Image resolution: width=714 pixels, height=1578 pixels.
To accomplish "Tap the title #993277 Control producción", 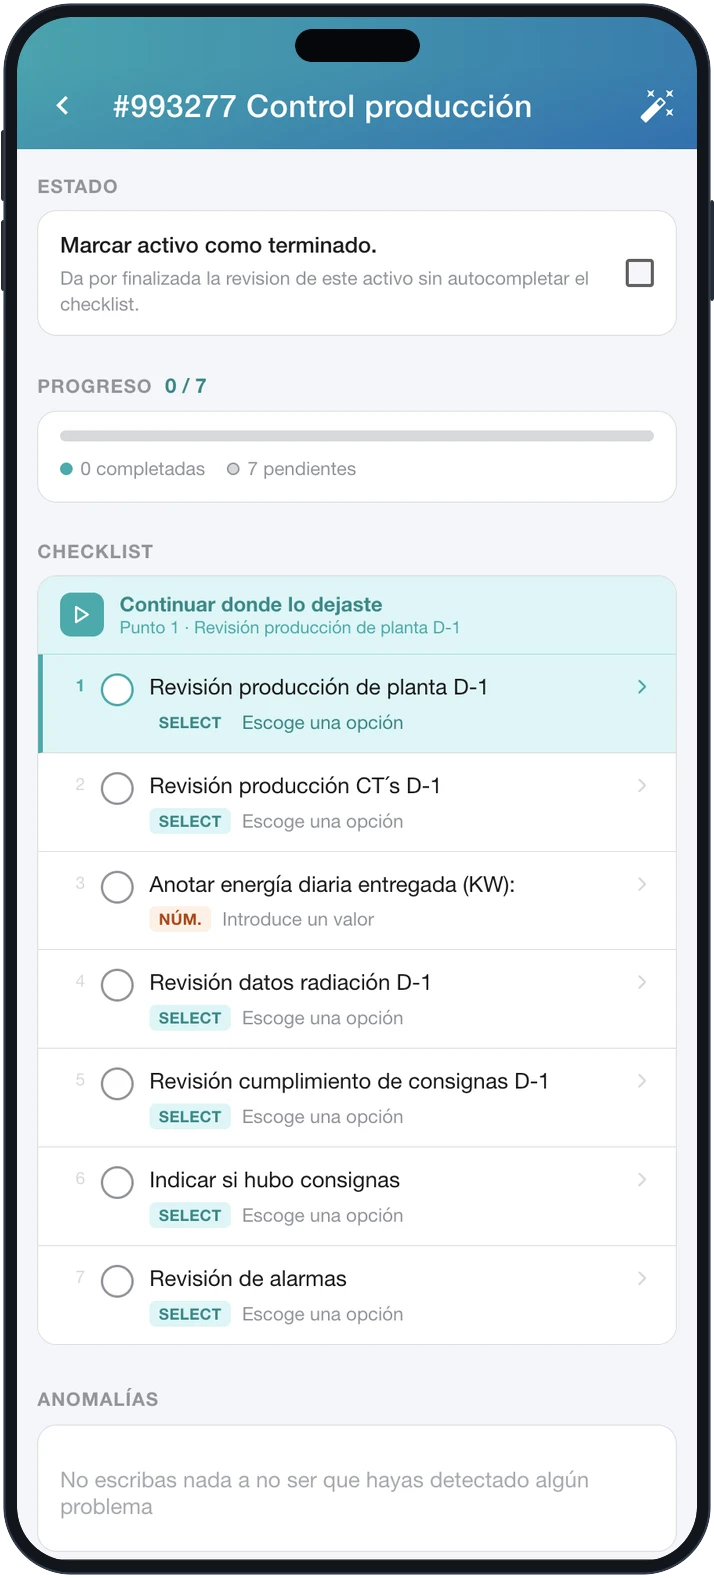I will point(322,106).
